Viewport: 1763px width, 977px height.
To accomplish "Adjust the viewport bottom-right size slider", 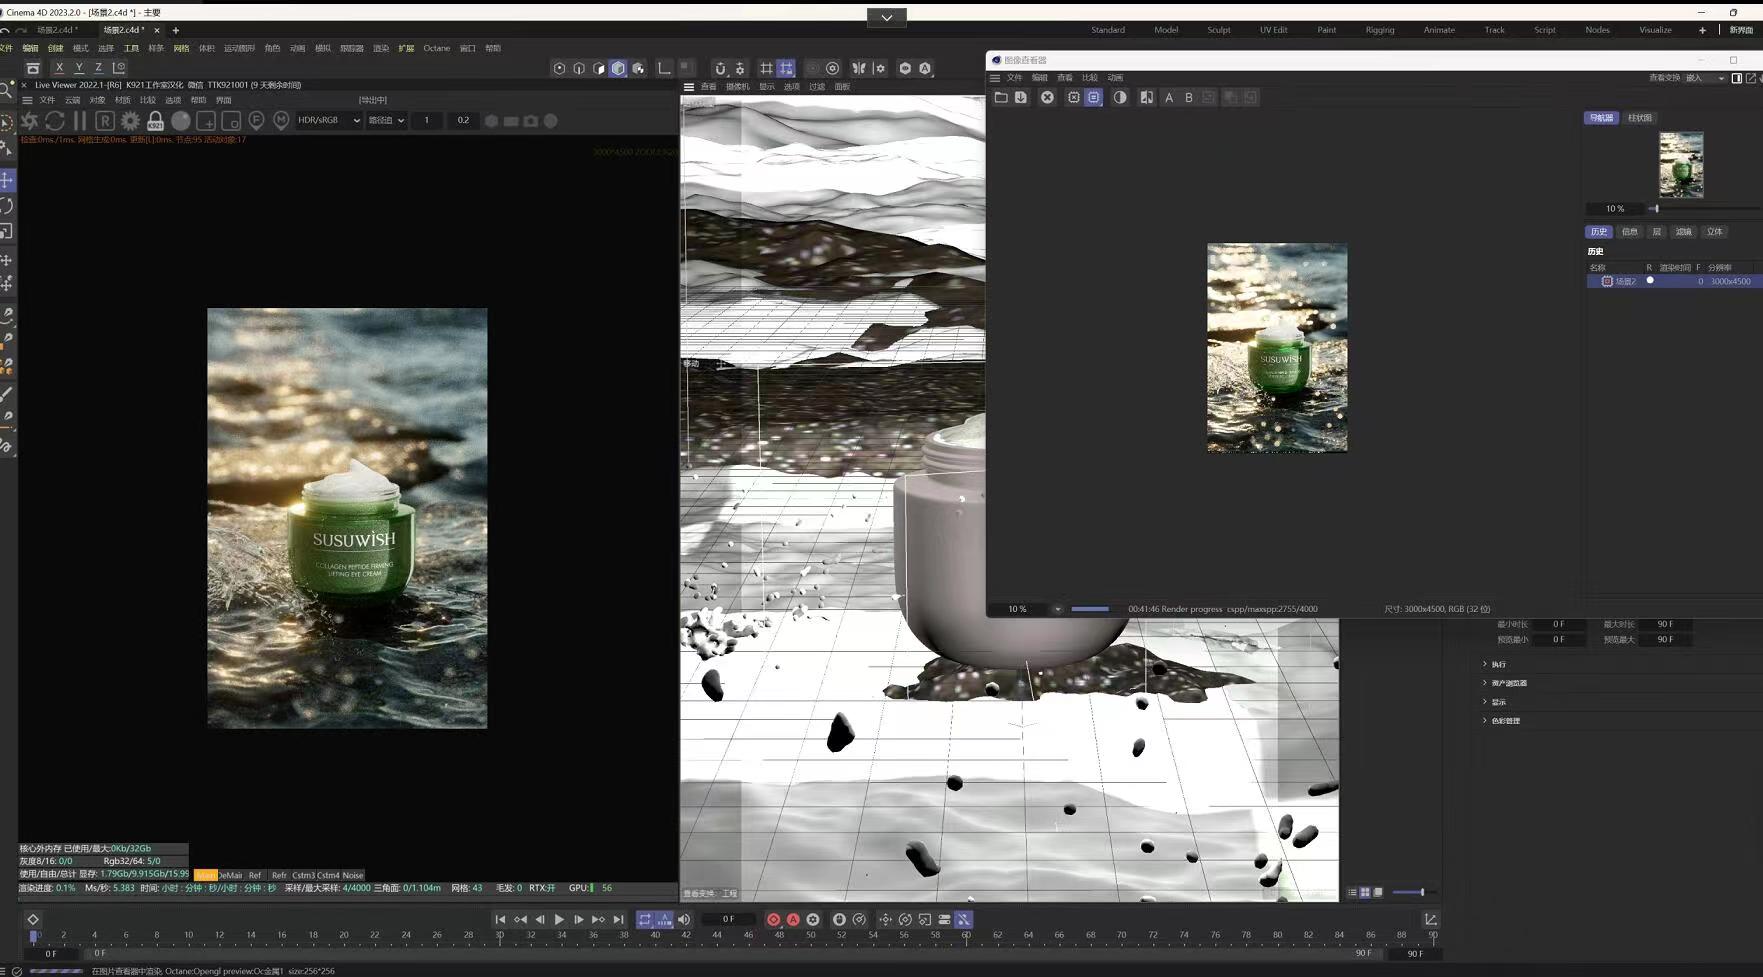I will pos(1421,892).
